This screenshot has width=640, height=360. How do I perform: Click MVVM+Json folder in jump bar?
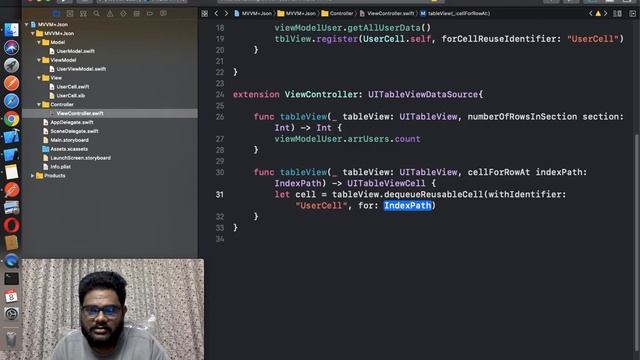pos(297,13)
